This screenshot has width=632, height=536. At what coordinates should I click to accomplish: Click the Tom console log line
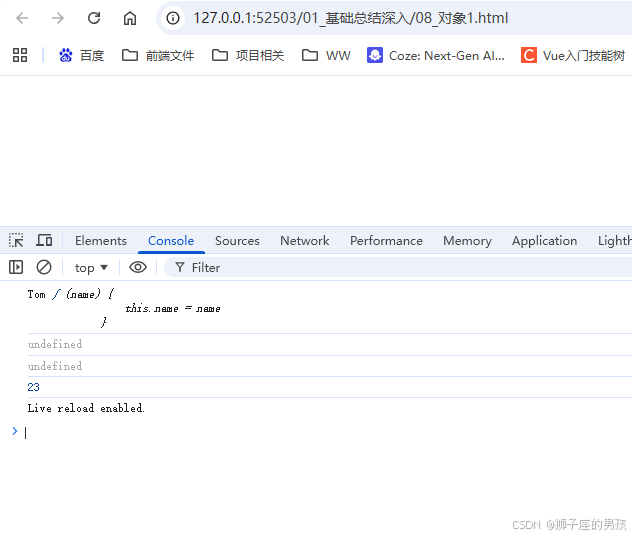coord(71,295)
